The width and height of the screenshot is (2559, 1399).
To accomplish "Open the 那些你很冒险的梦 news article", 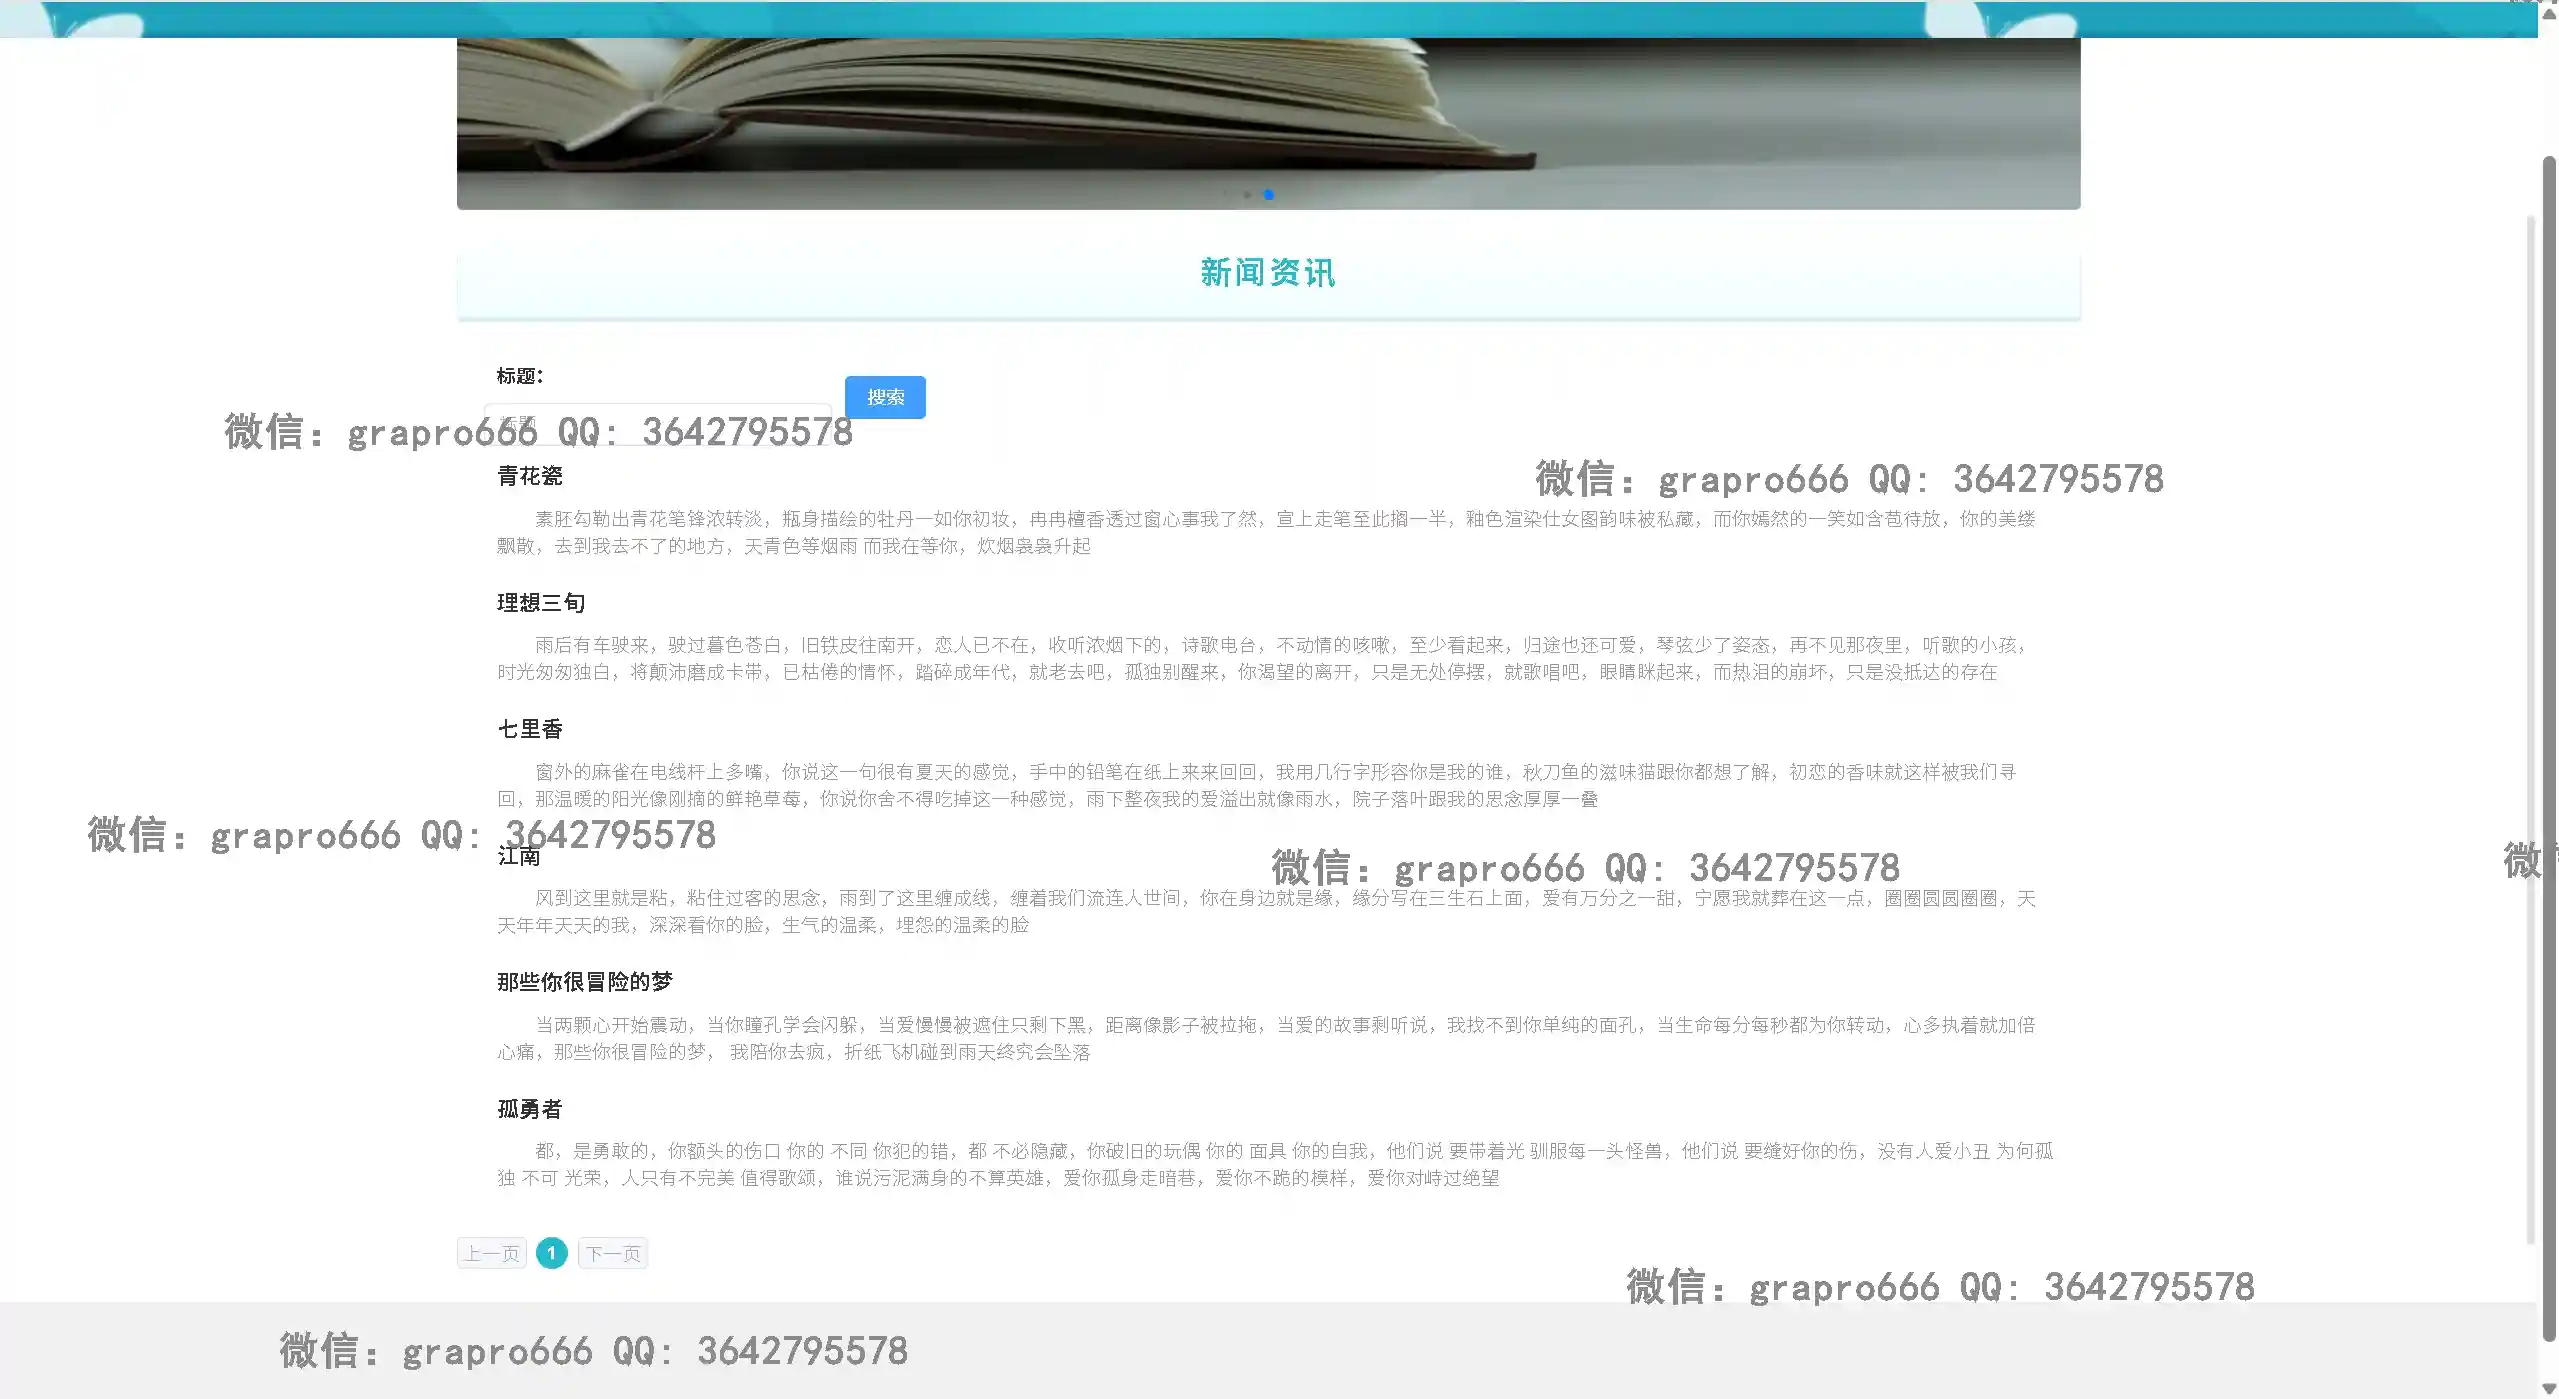I will pyautogui.click(x=585, y=982).
